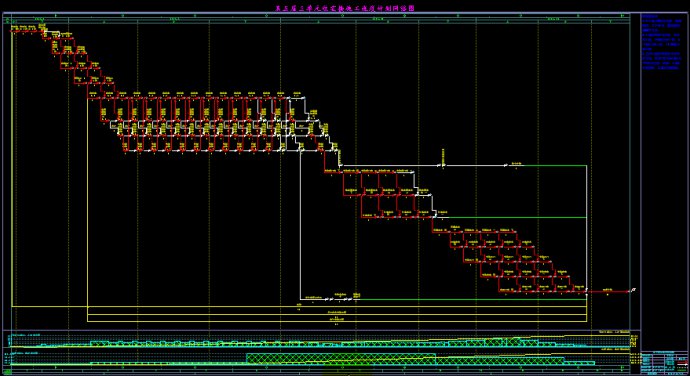The width and height of the screenshot is (690, 376).
Task: Click the topmost long yellow summary bar
Action: point(299,306)
